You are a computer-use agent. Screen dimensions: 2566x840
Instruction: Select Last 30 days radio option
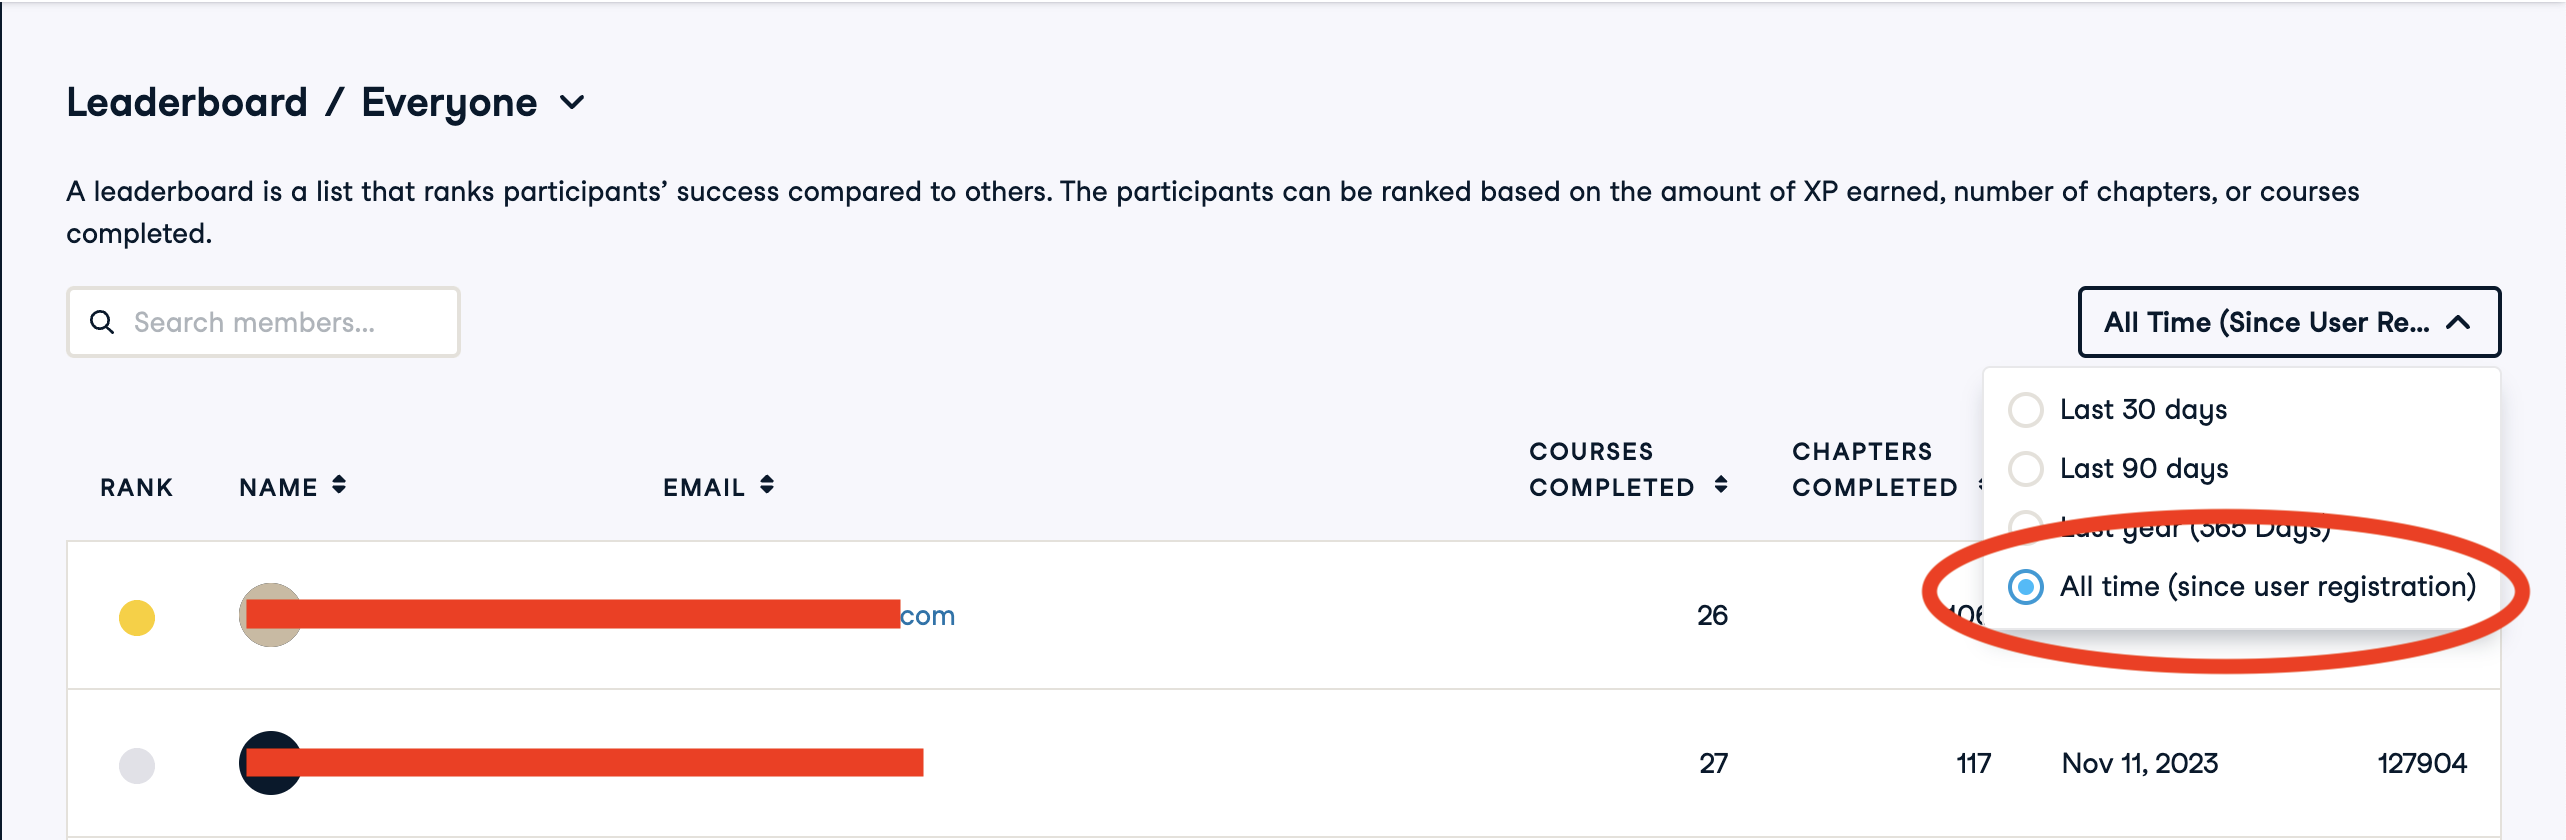coord(2026,409)
